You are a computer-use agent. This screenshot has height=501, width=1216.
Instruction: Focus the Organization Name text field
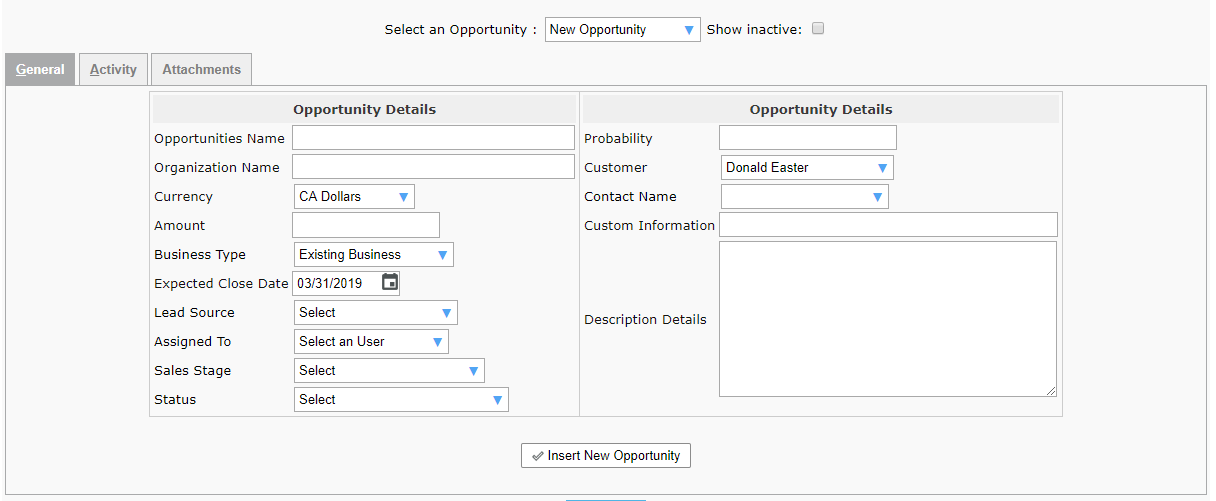[433, 167]
